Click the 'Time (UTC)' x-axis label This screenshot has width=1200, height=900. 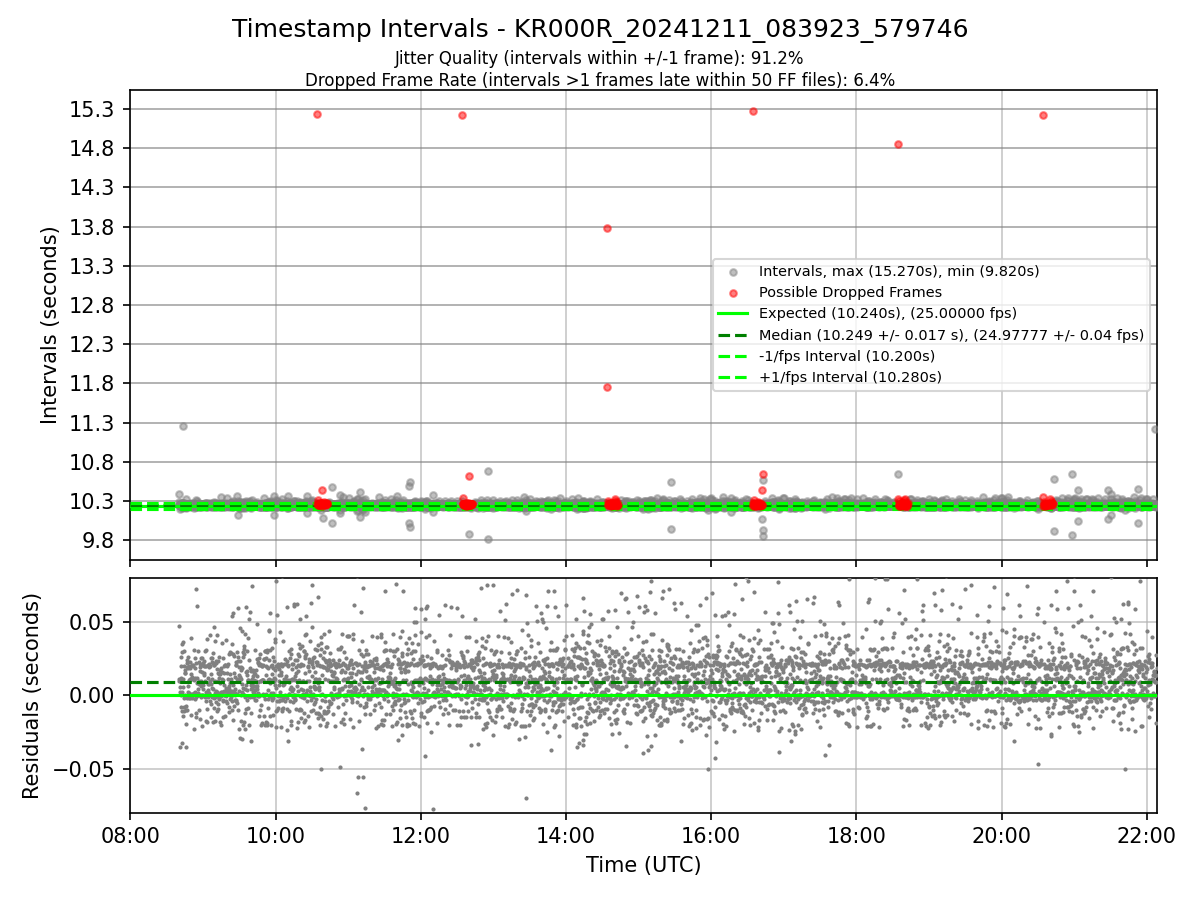click(x=643, y=865)
